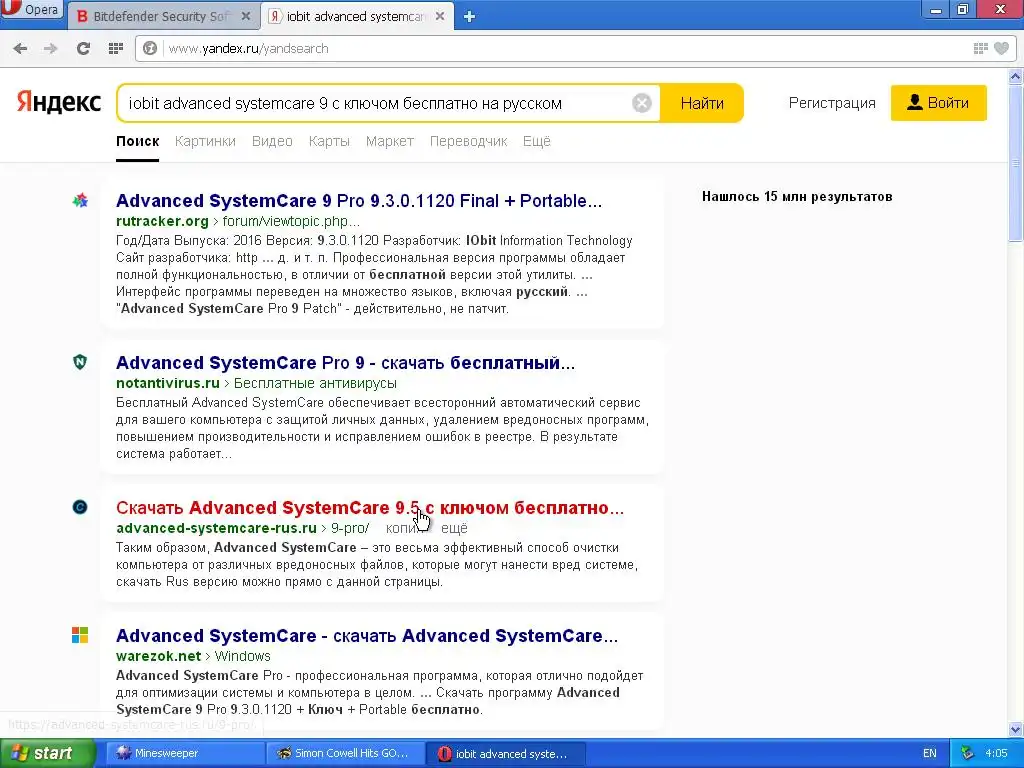This screenshot has height=768, width=1024.
Task: Open Скачать Advanced SystemCare 9.5 с ключом result
Action: [x=370, y=507]
